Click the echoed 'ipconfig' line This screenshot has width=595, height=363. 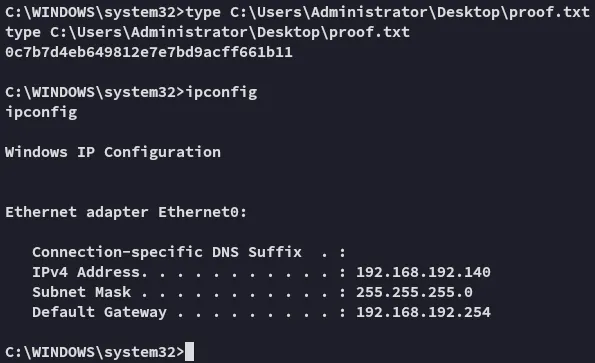pos(41,113)
